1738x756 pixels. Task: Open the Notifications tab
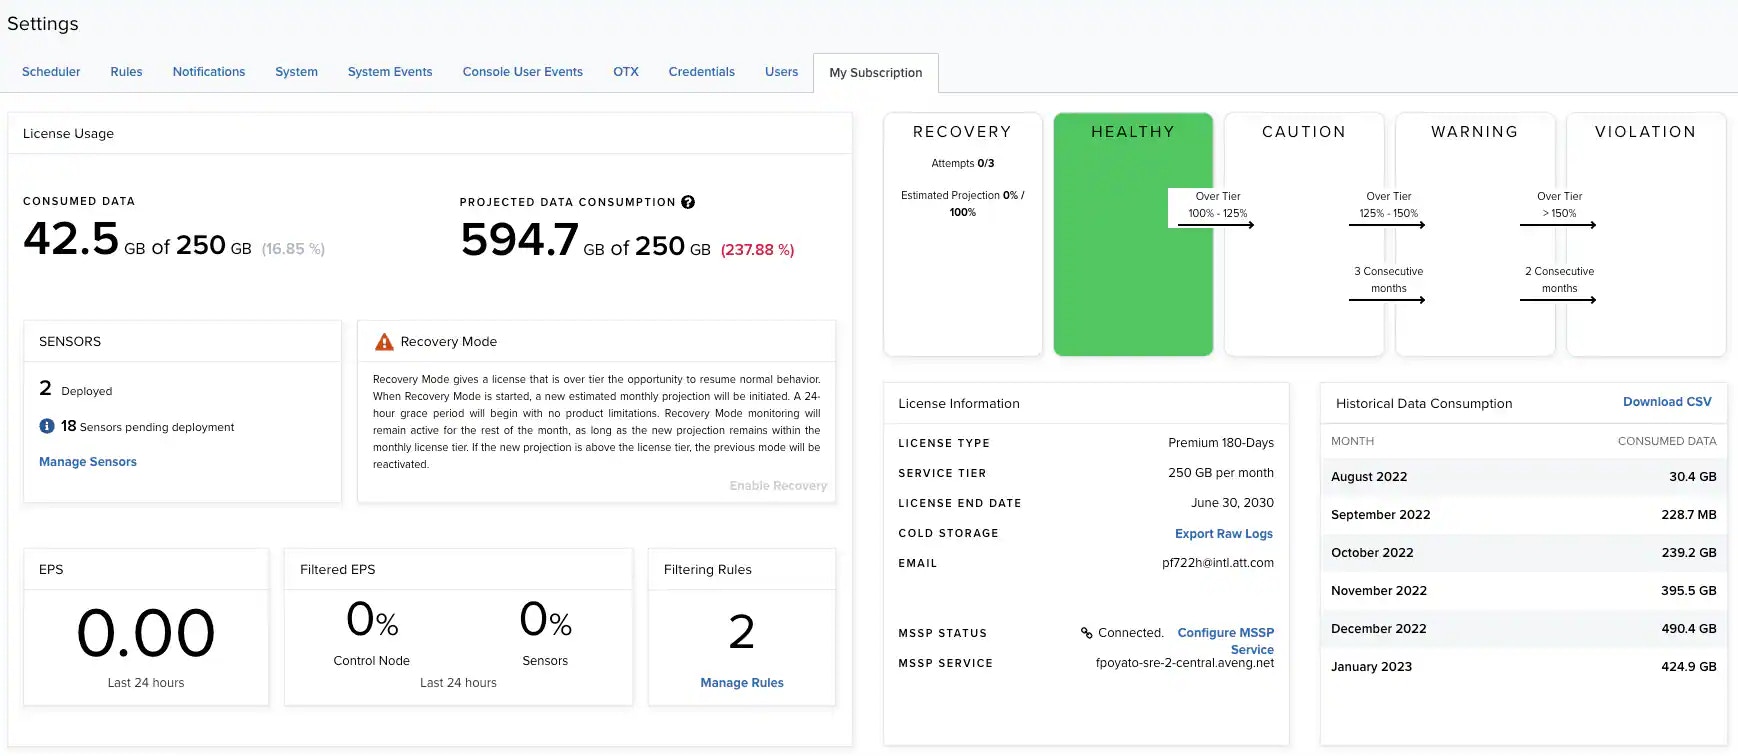(209, 72)
